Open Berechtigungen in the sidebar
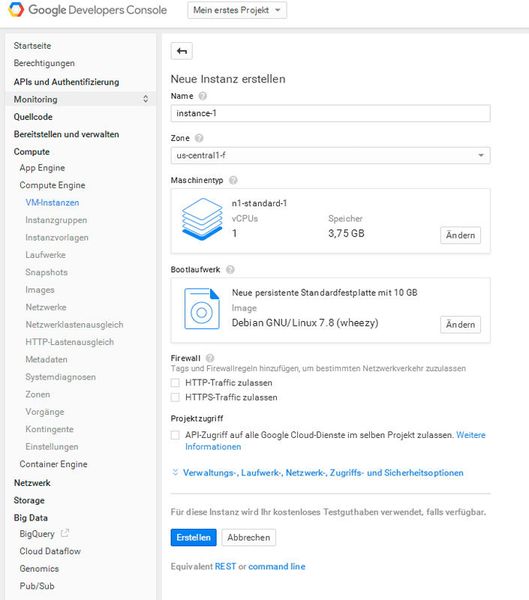Viewport: 529px width, 600px height. [44, 63]
